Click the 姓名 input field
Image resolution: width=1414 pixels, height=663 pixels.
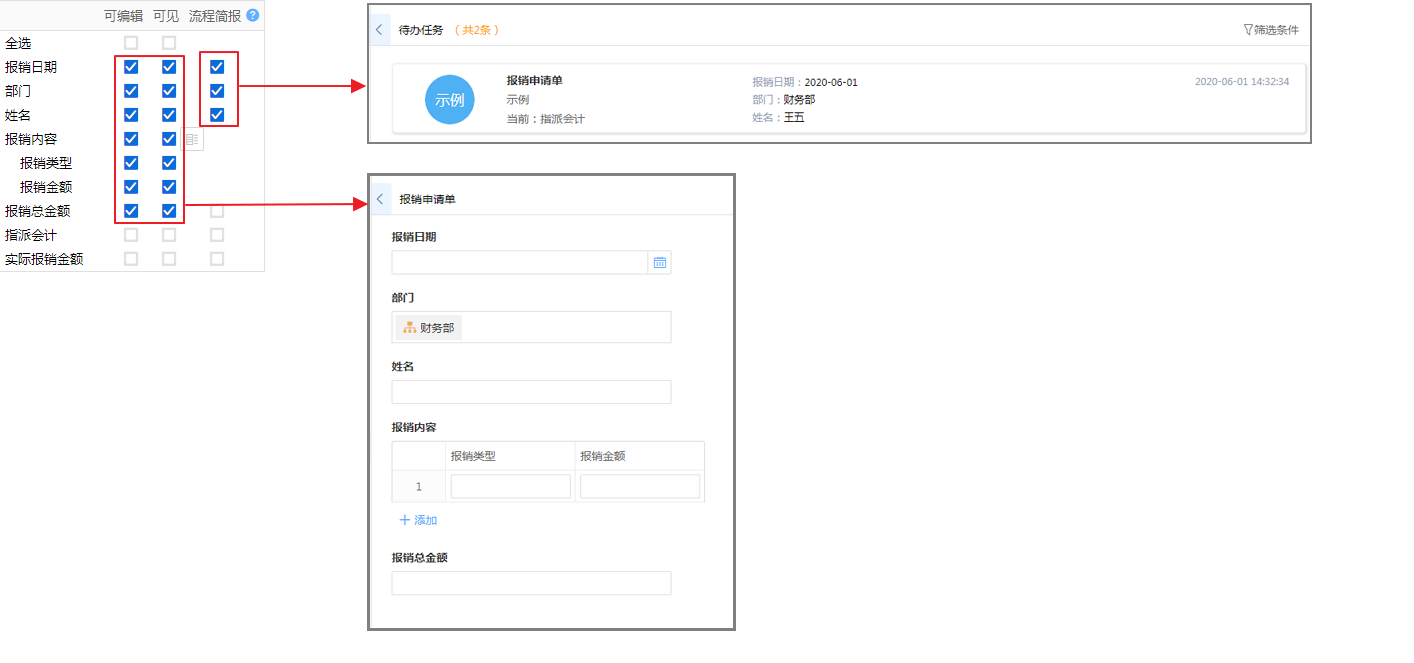click(531, 392)
